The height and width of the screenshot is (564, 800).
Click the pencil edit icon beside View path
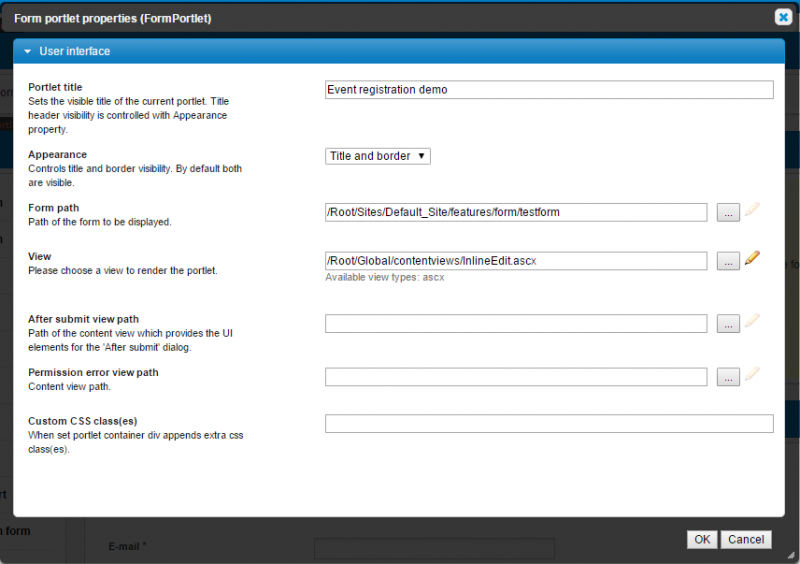752,258
